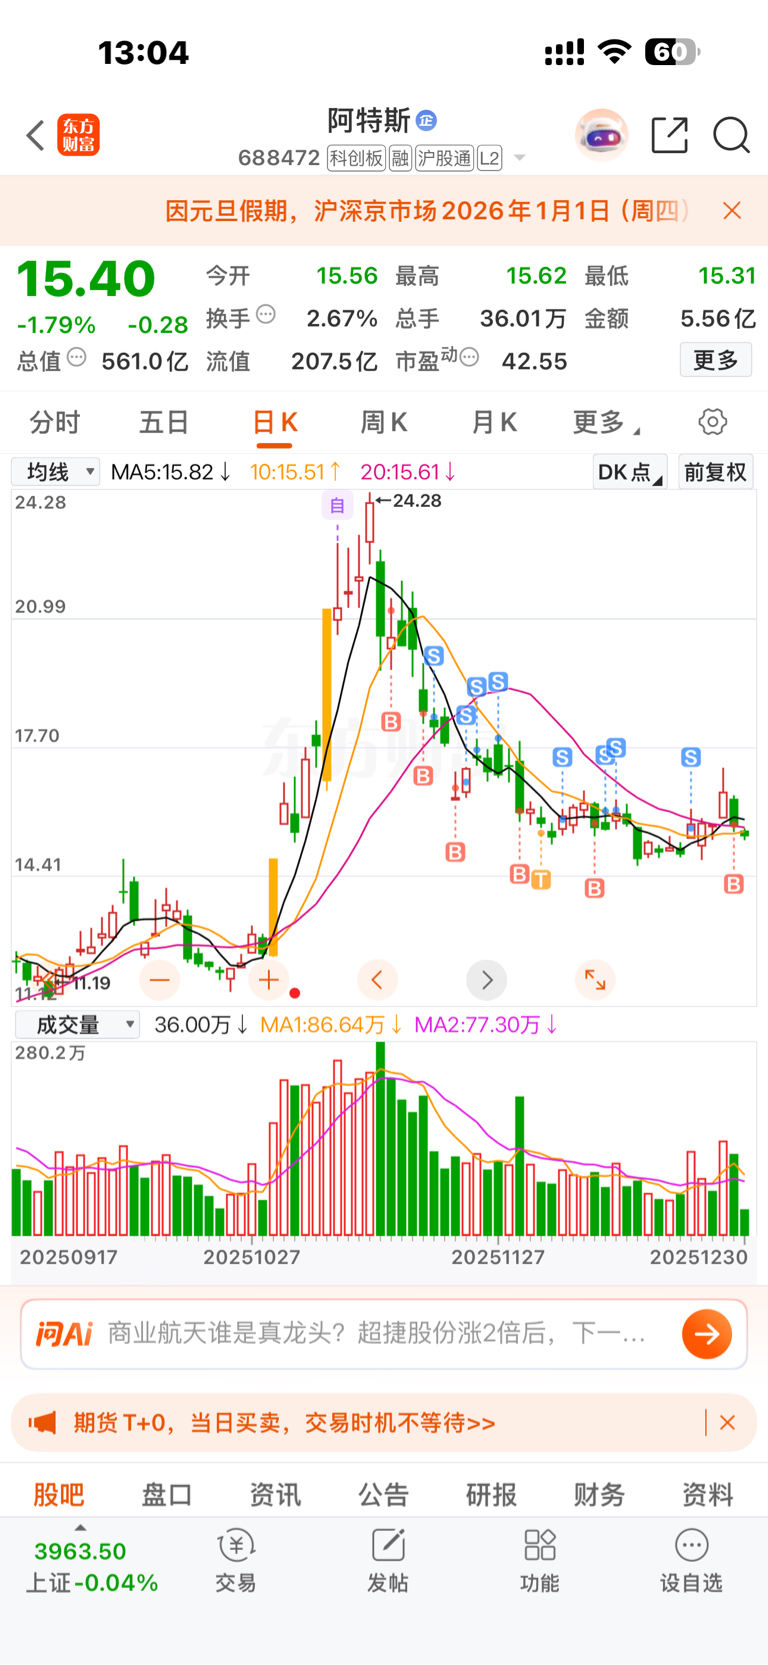The width and height of the screenshot is (768, 1665).
Task: Tap the 更多 button in the quote panel
Action: (x=716, y=360)
